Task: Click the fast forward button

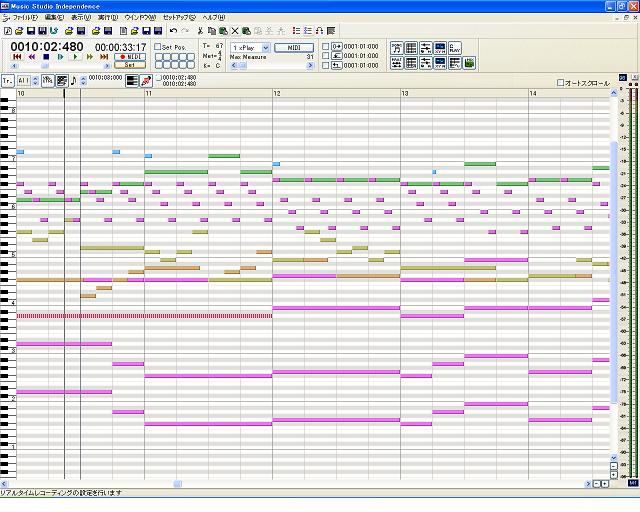Action: click(x=90, y=57)
